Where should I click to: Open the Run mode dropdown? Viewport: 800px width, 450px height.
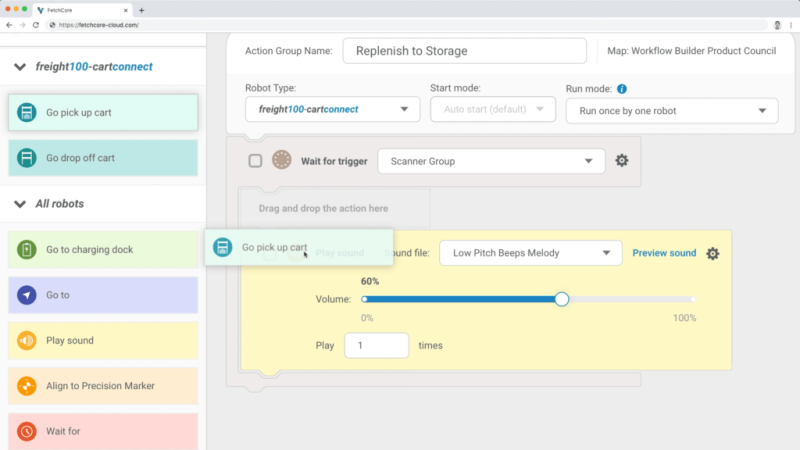pyautogui.click(x=671, y=110)
